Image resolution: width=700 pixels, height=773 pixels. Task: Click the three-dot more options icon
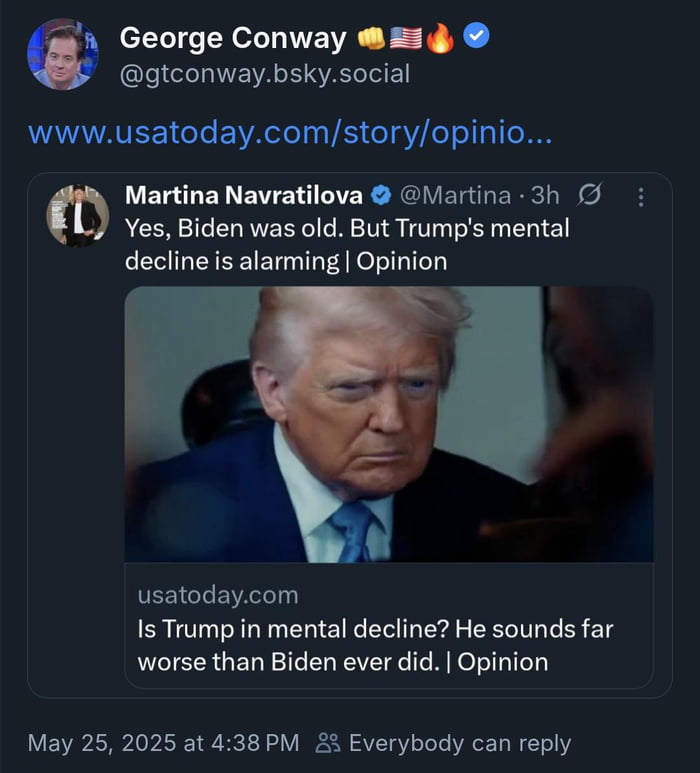[x=641, y=197]
